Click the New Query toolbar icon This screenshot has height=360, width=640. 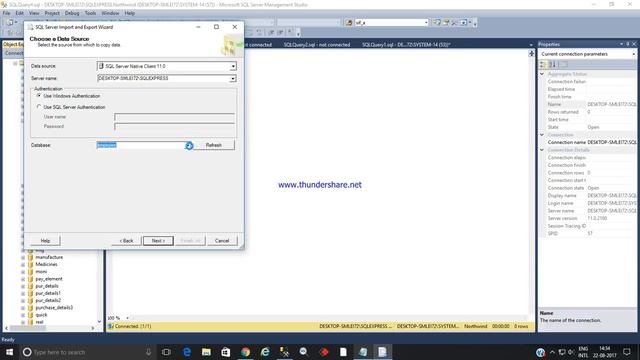coord(10,22)
